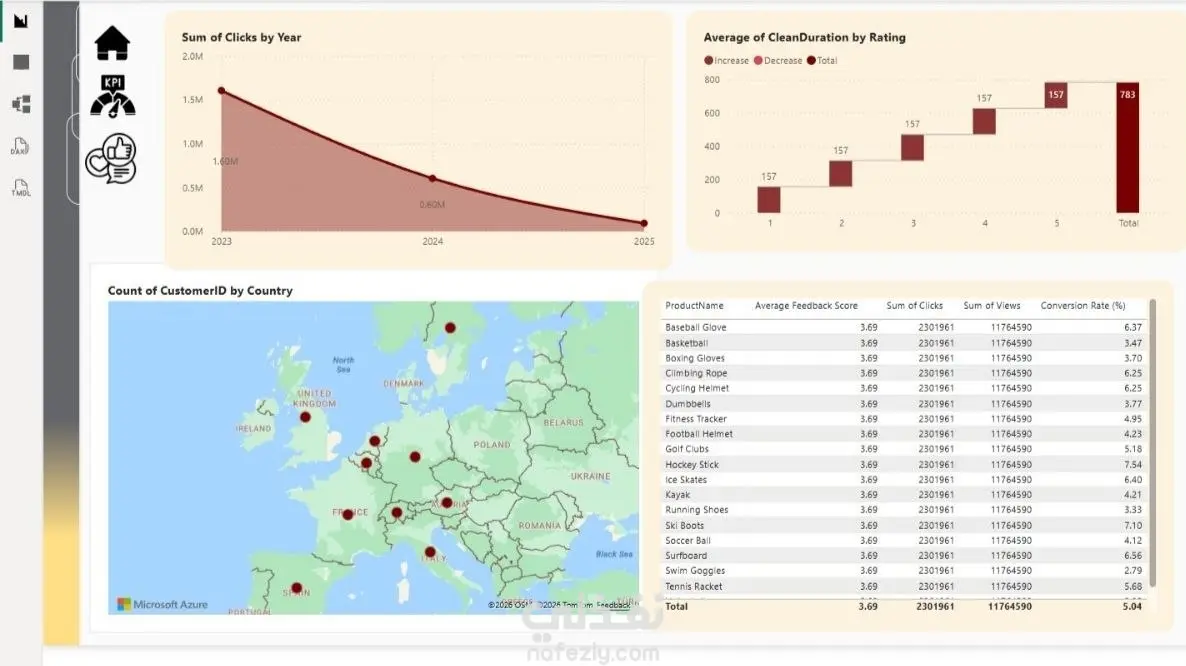1186x666 pixels.
Task: Open the KPI page navigation icon
Action: pos(113,96)
